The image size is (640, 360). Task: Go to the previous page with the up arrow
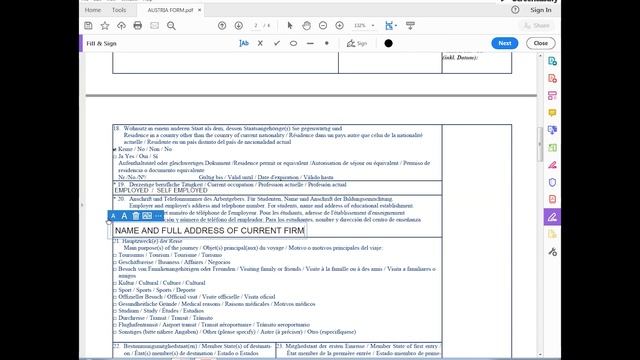coord(222,26)
